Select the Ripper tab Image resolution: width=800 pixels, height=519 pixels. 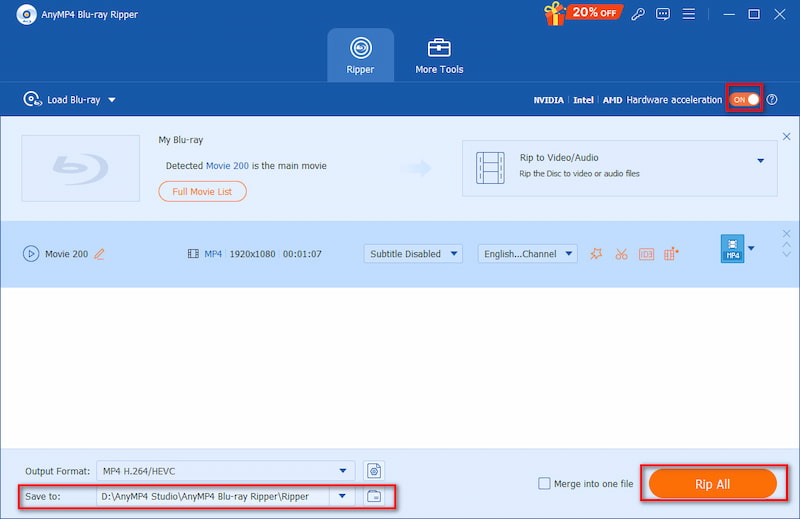pos(360,56)
